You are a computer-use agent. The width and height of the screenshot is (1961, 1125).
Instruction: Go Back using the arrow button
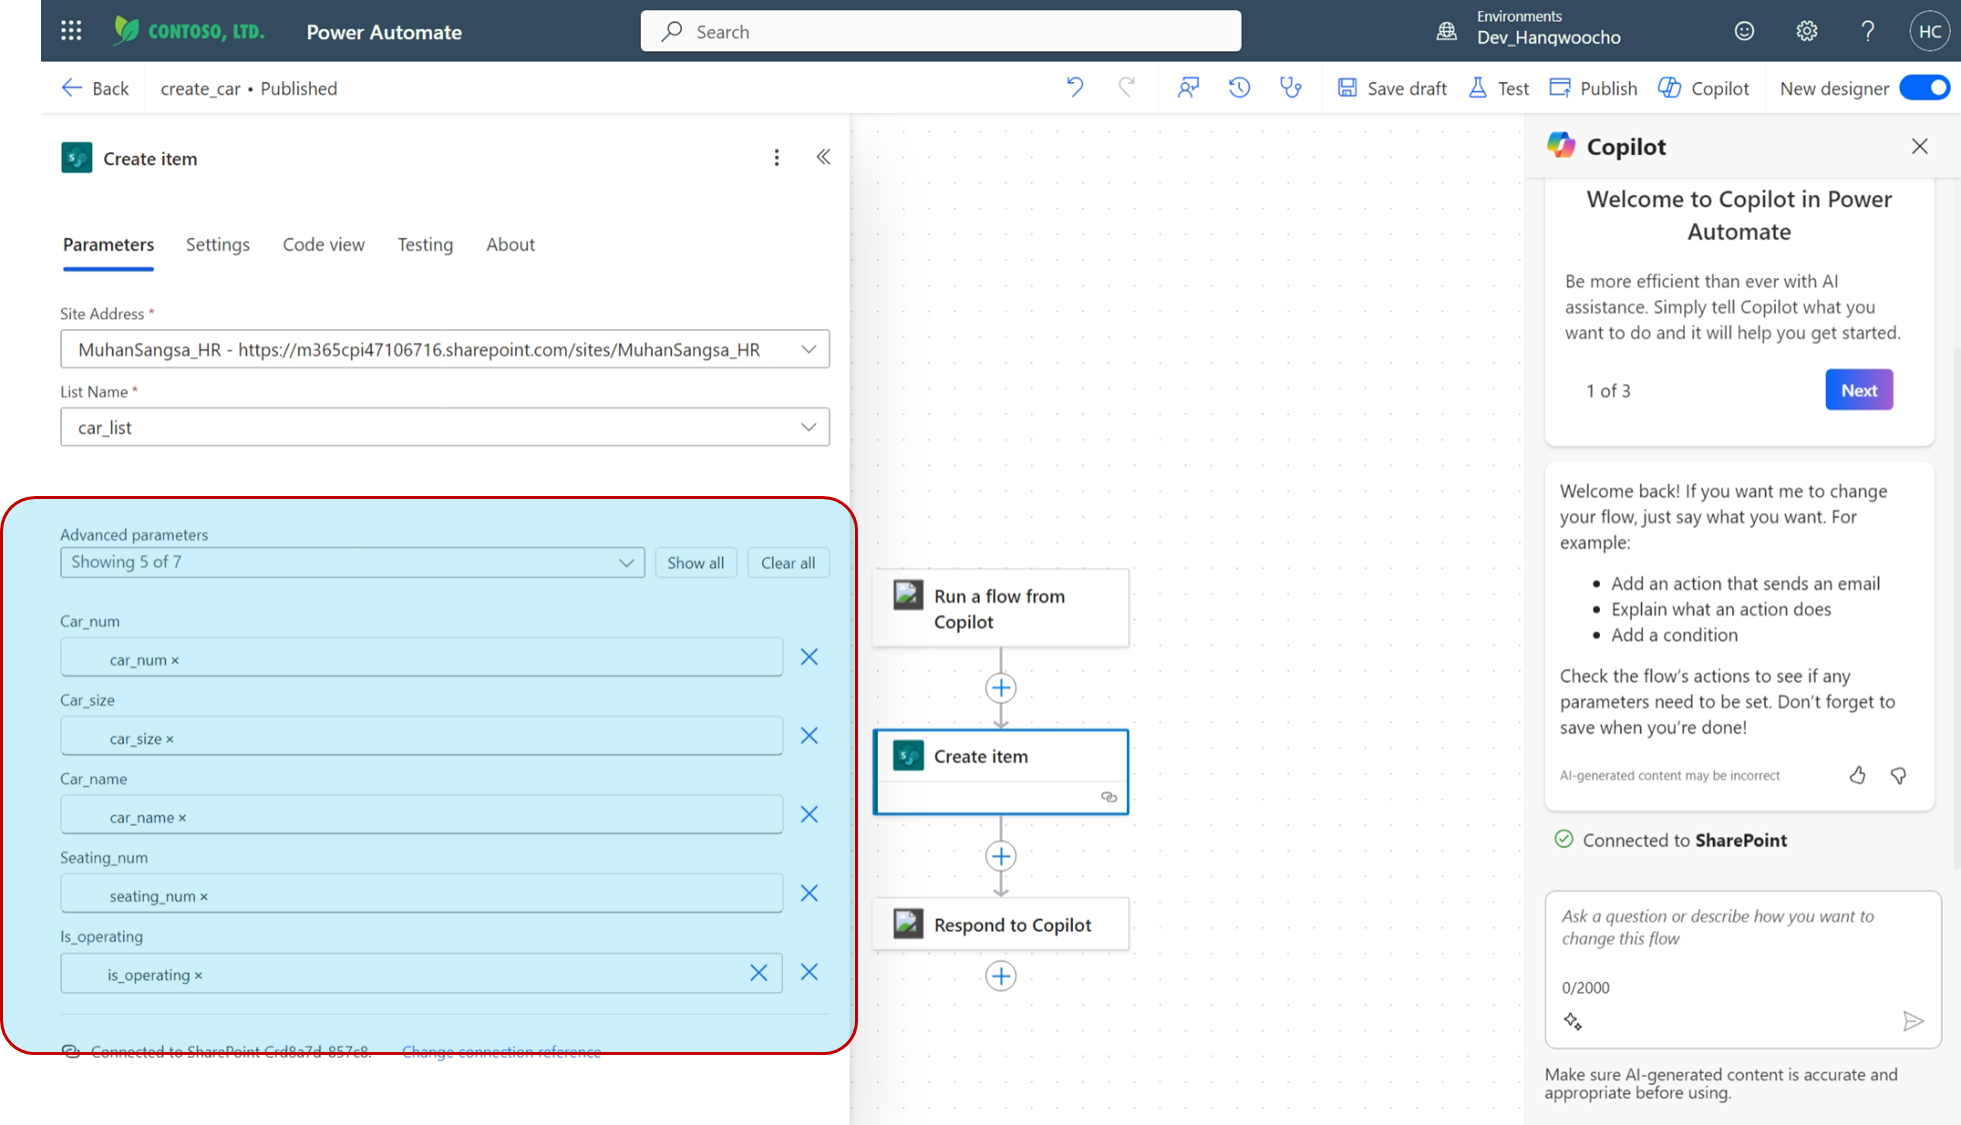(x=94, y=88)
